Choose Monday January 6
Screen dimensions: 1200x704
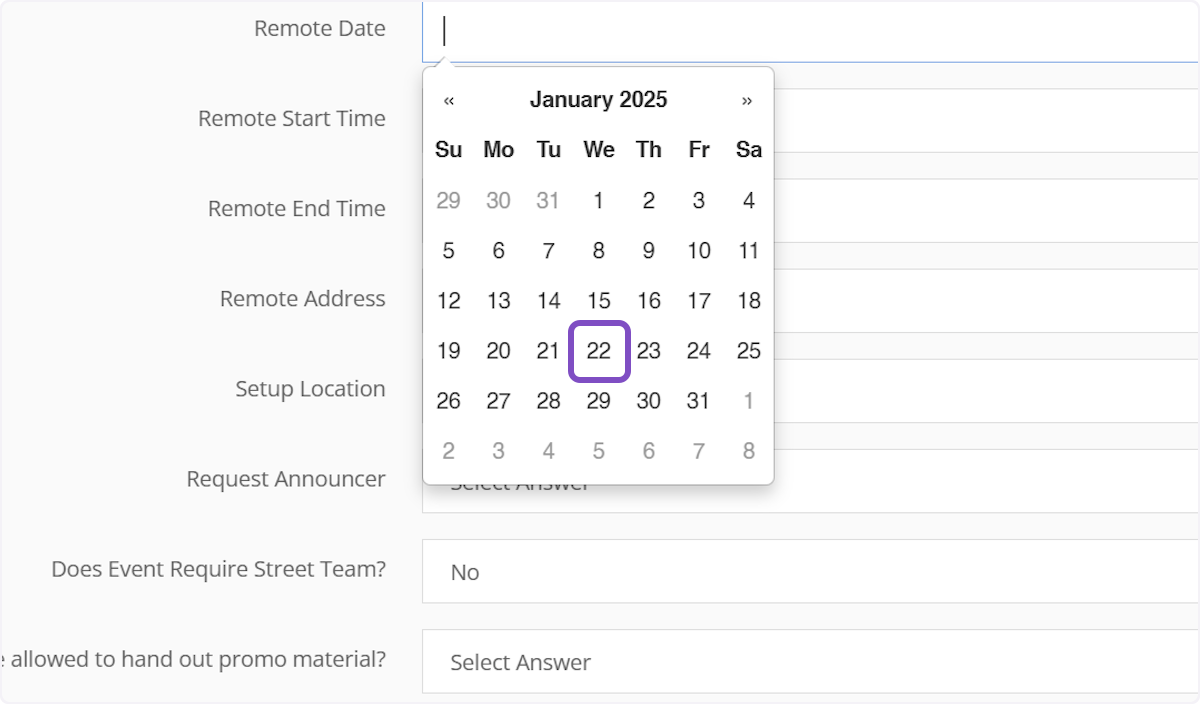498,251
